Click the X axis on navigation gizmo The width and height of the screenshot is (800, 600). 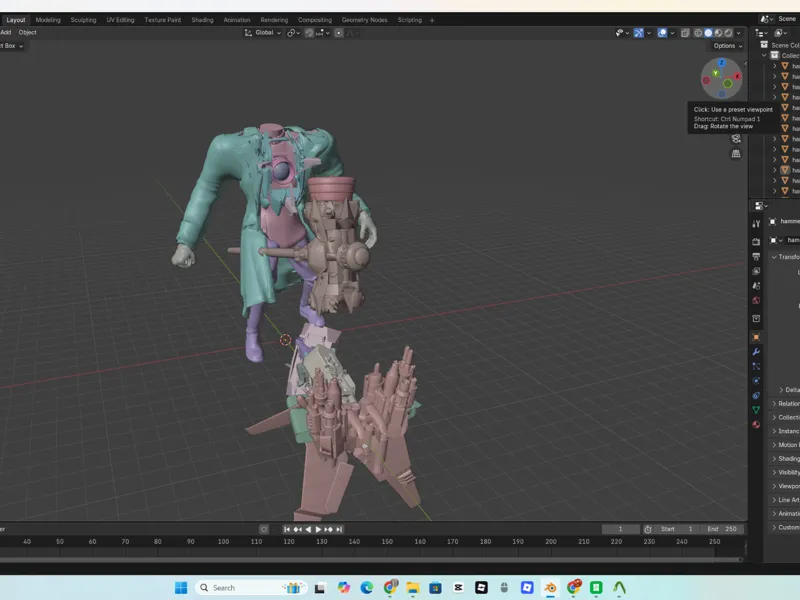pos(737,76)
